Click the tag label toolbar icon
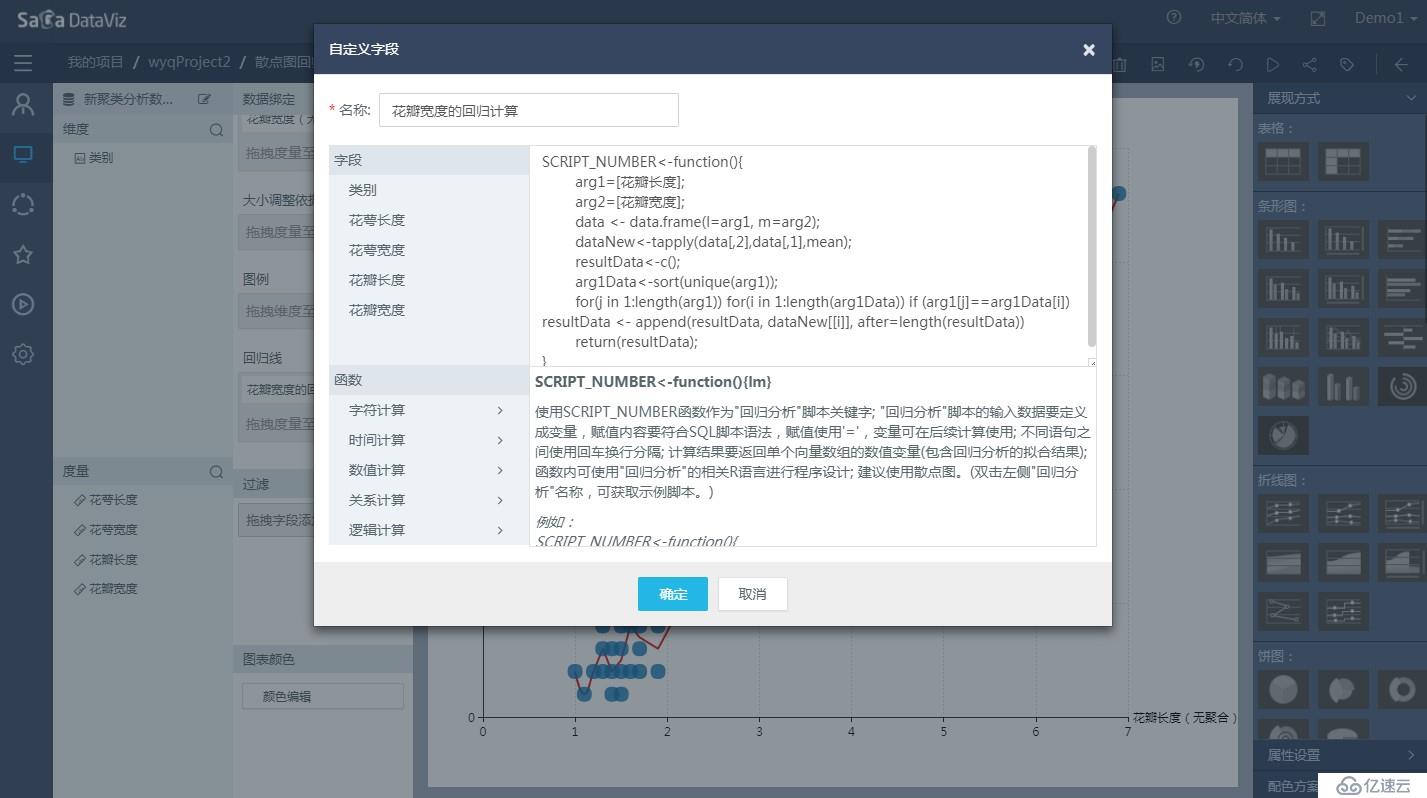This screenshot has height=798, width=1427. [x=1347, y=64]
